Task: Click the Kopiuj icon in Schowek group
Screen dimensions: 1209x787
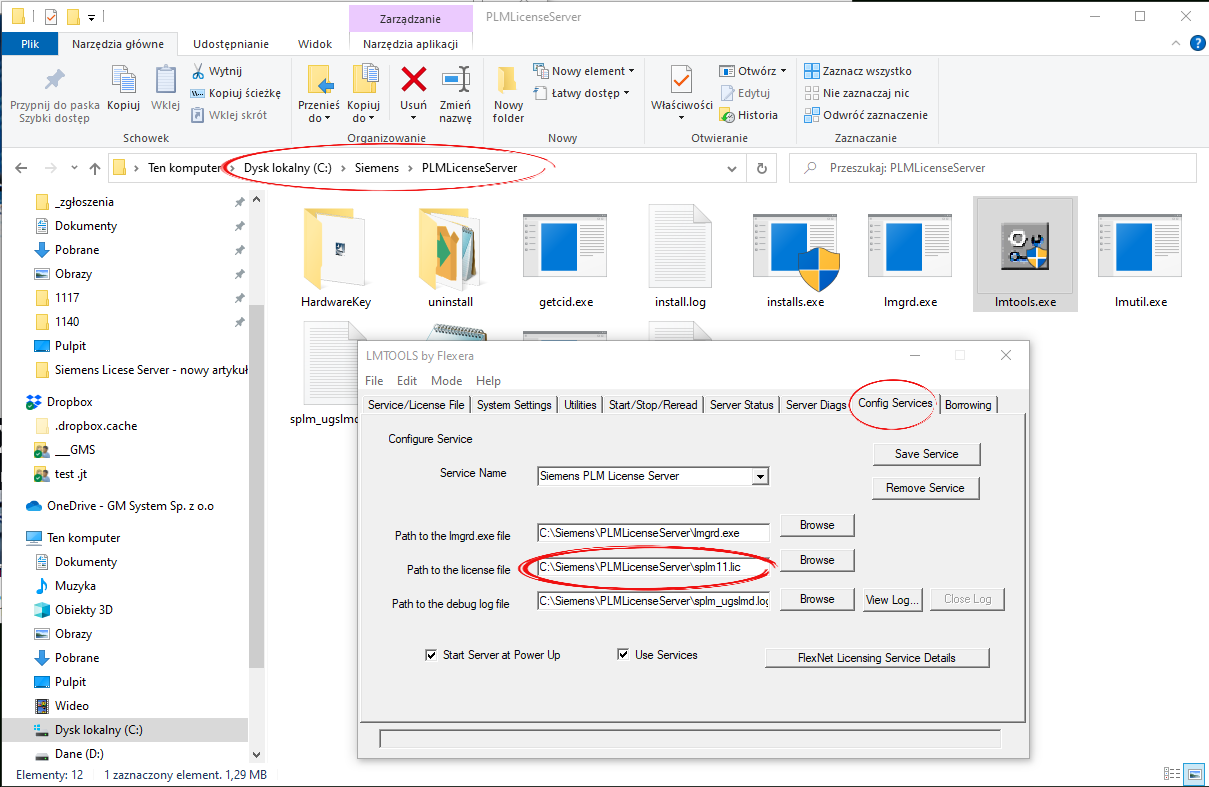Action: 123,81
